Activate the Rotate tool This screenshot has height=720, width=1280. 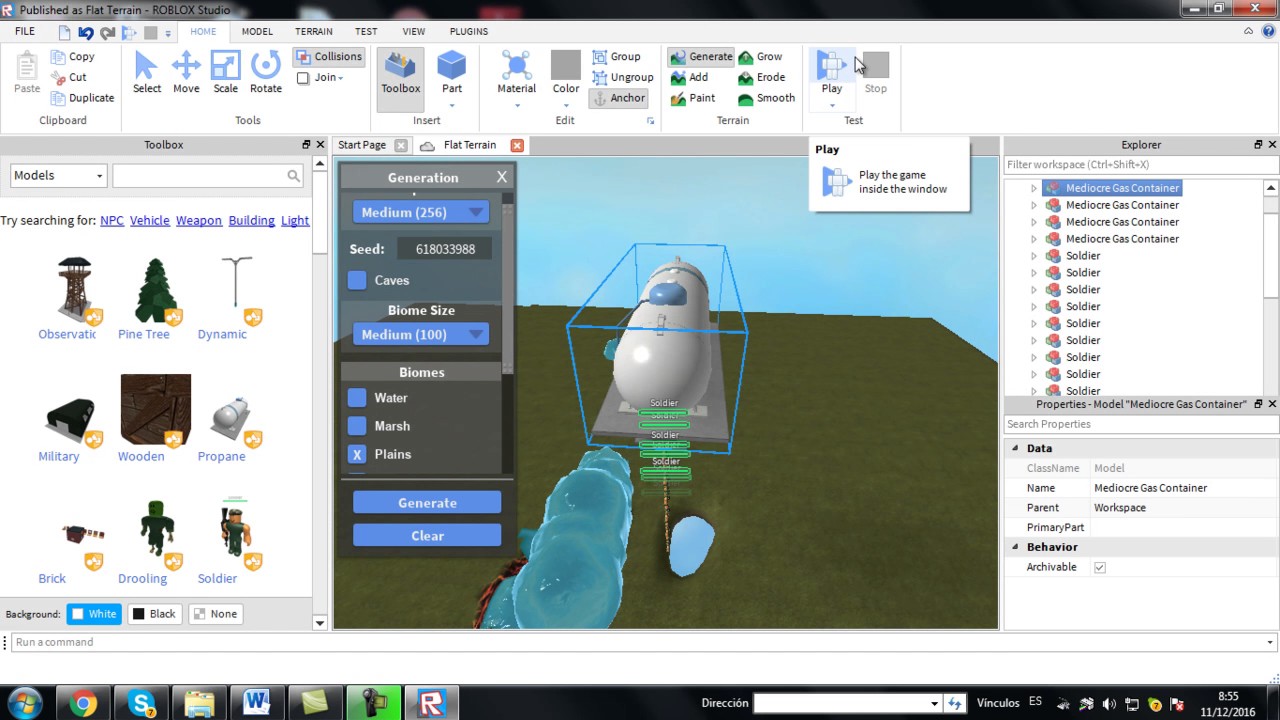click(266, 72)
